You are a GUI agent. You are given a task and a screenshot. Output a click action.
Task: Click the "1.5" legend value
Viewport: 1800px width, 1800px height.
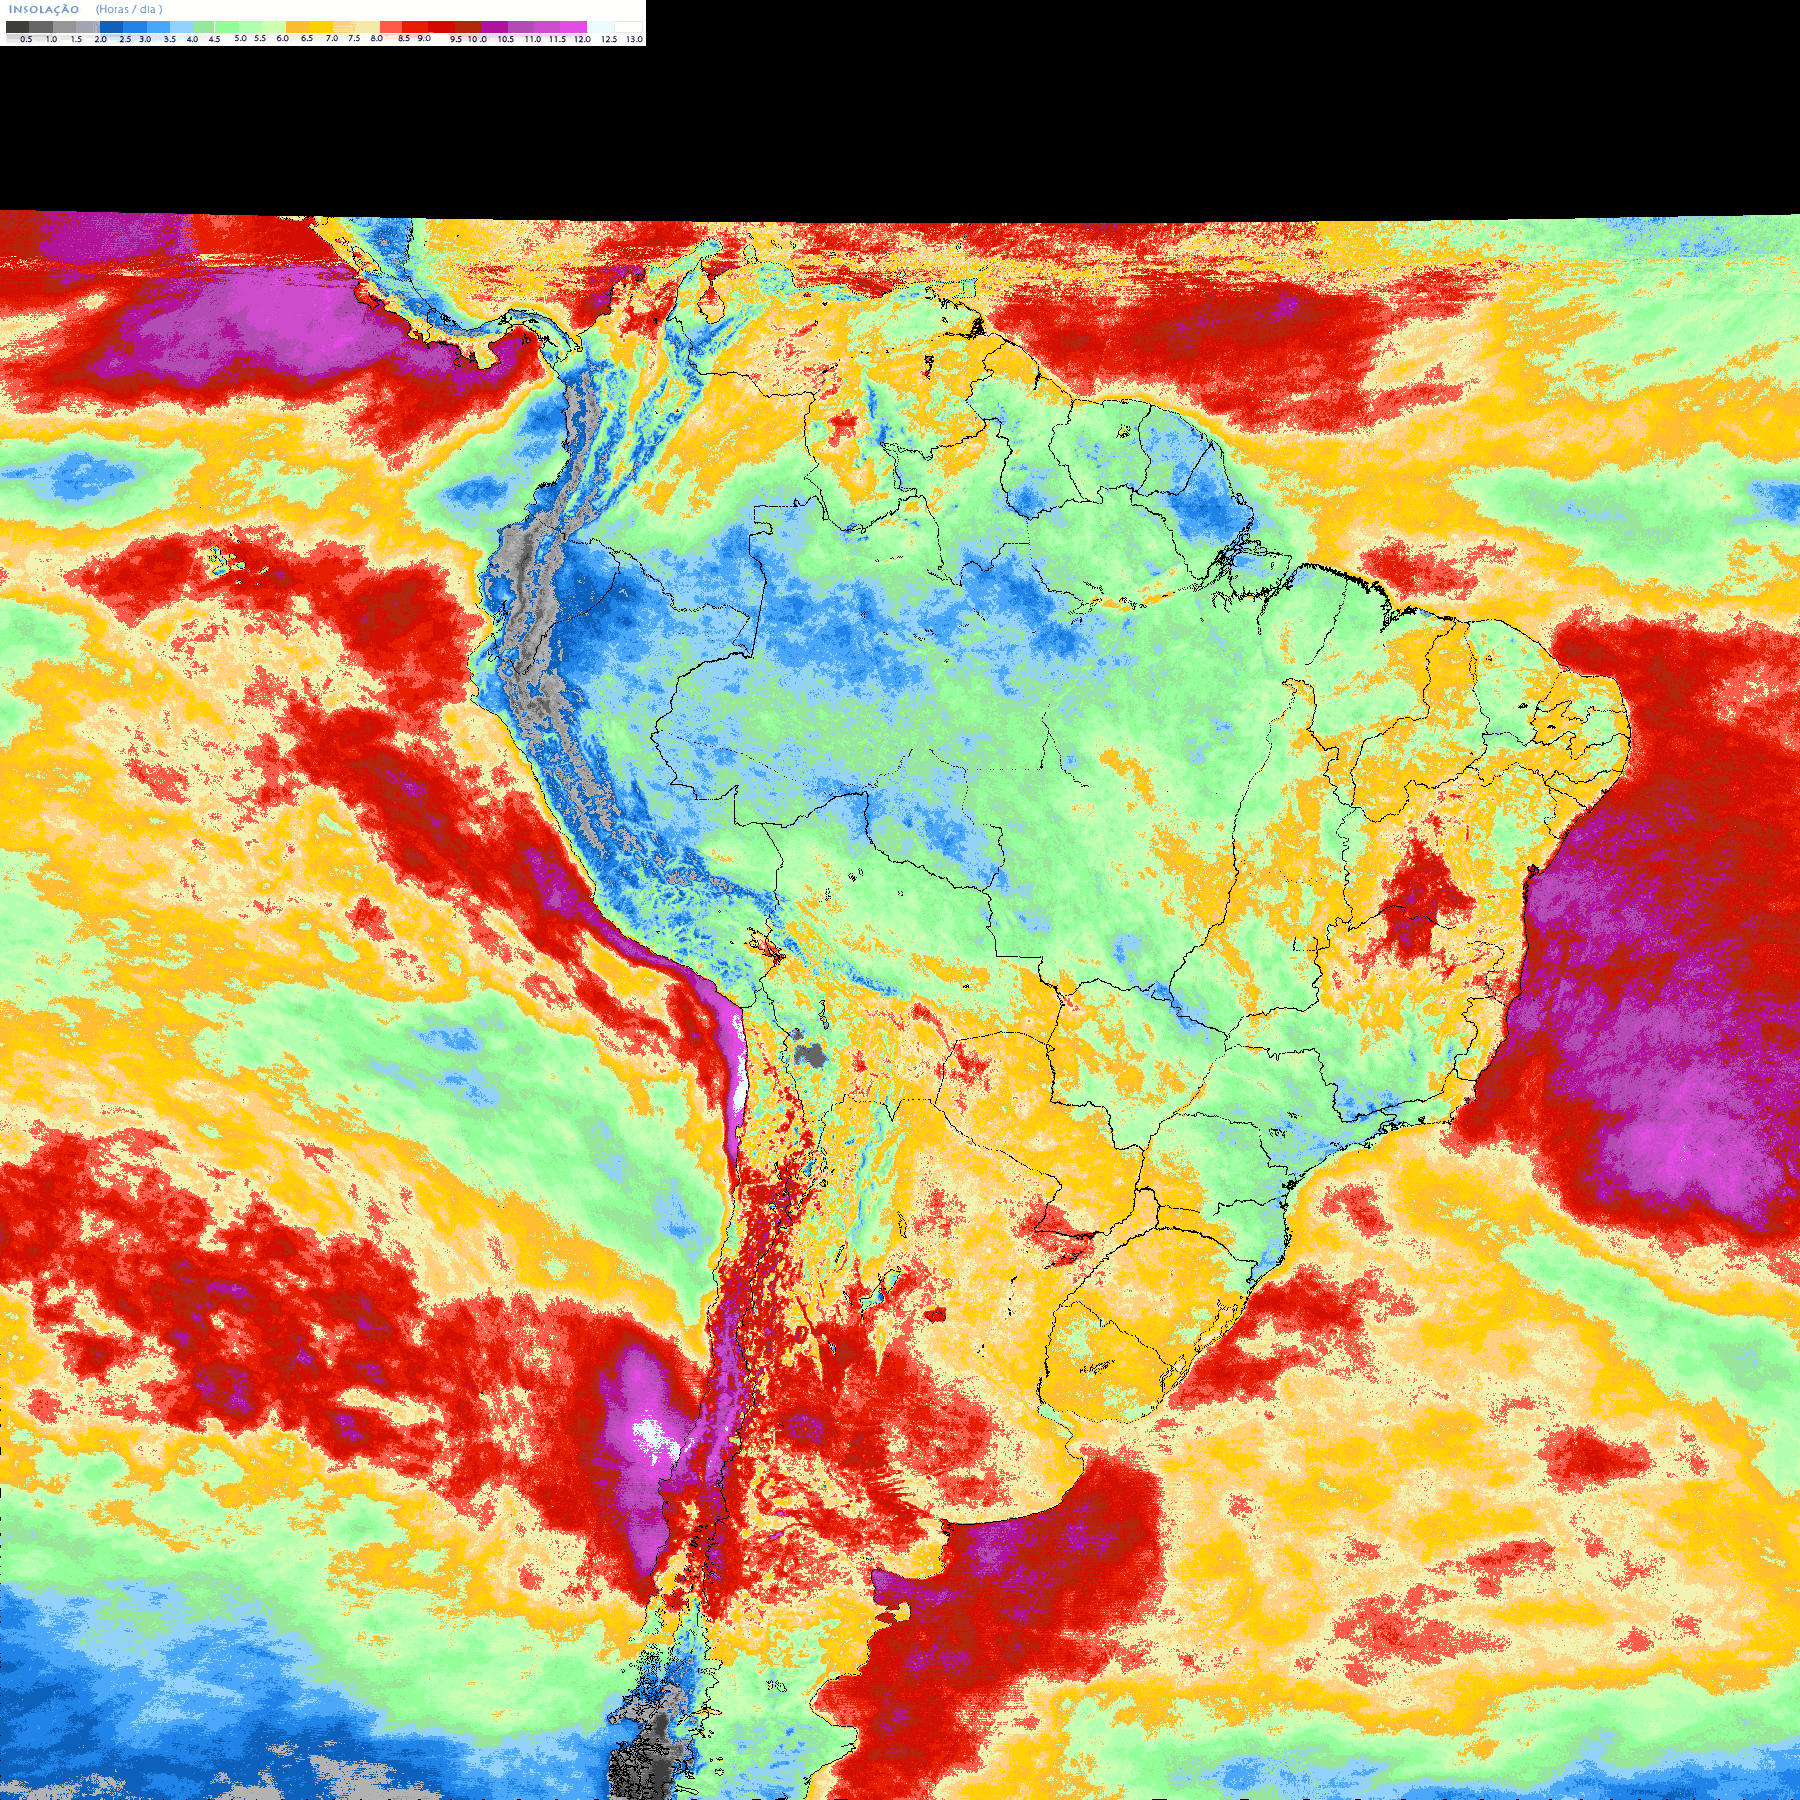tap(76, 39)
